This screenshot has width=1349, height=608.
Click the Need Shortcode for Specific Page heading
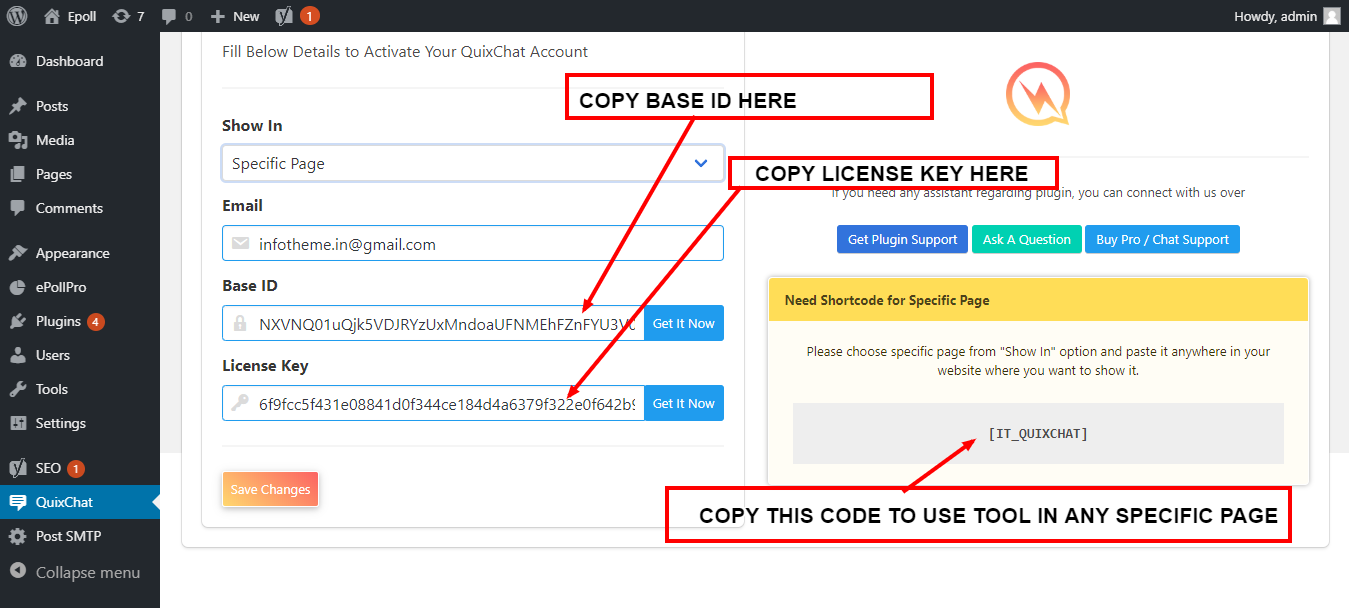pos(887,300)
